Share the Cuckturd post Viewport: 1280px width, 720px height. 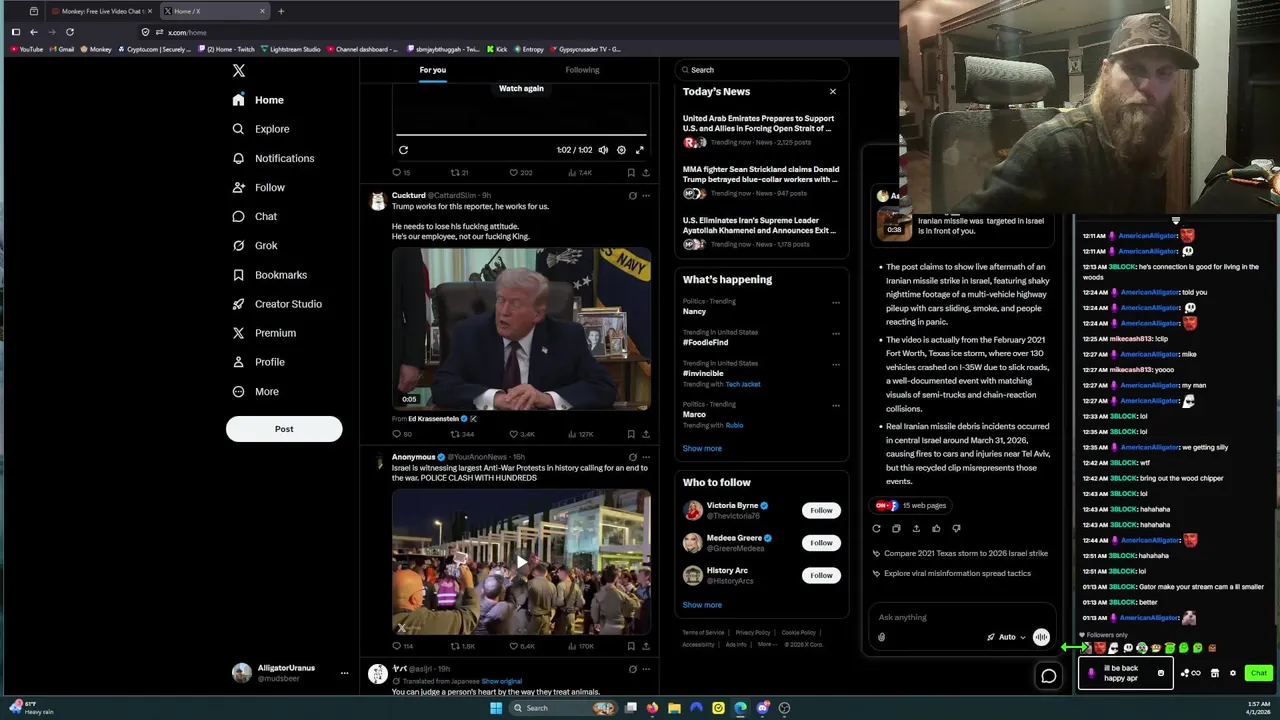646,434
